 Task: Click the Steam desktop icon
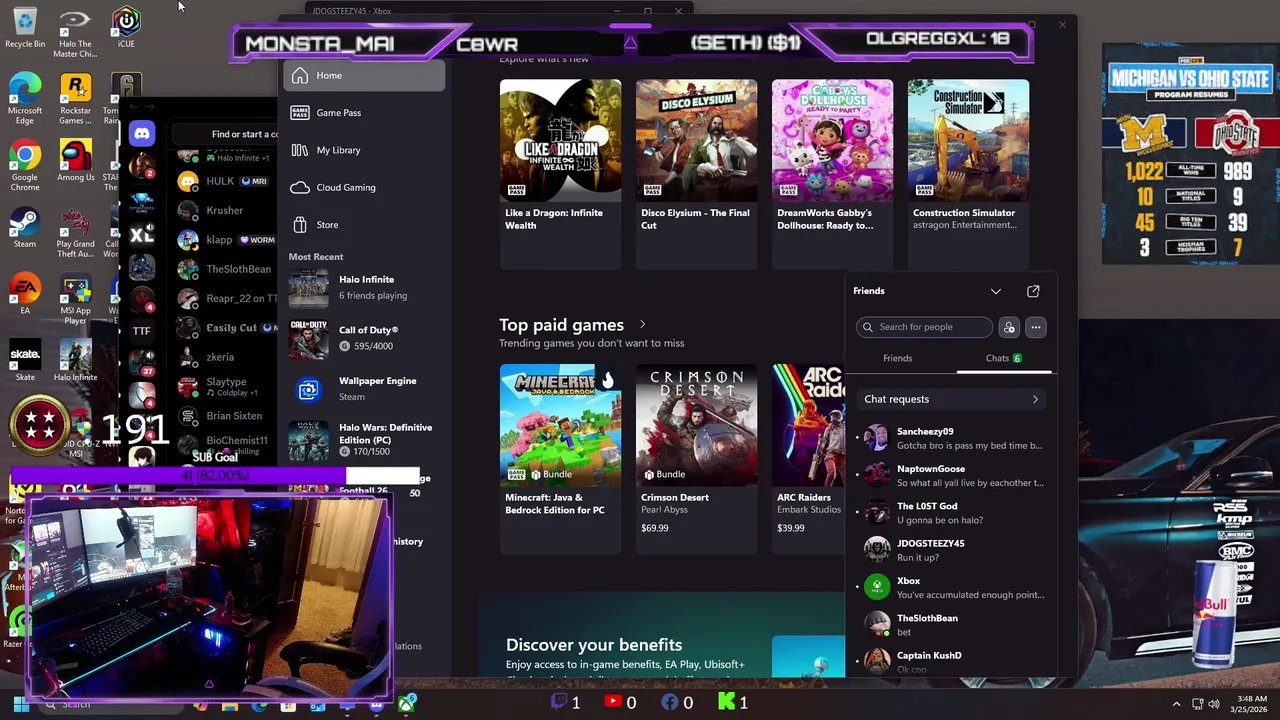25,228
